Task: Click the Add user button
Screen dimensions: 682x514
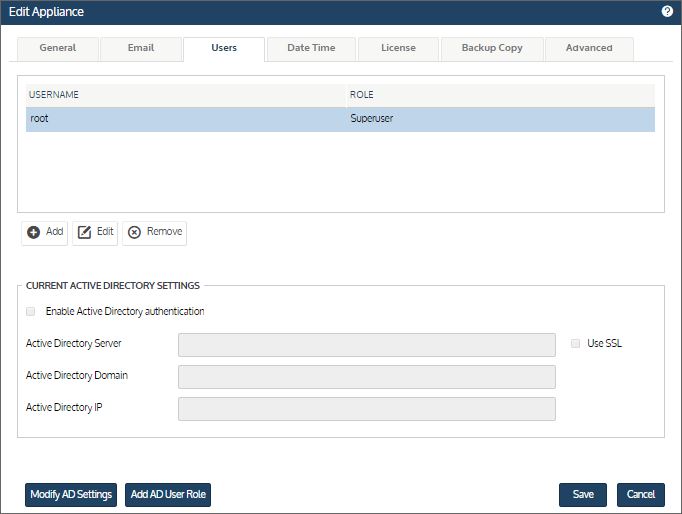Action: [x=45, y=232]
